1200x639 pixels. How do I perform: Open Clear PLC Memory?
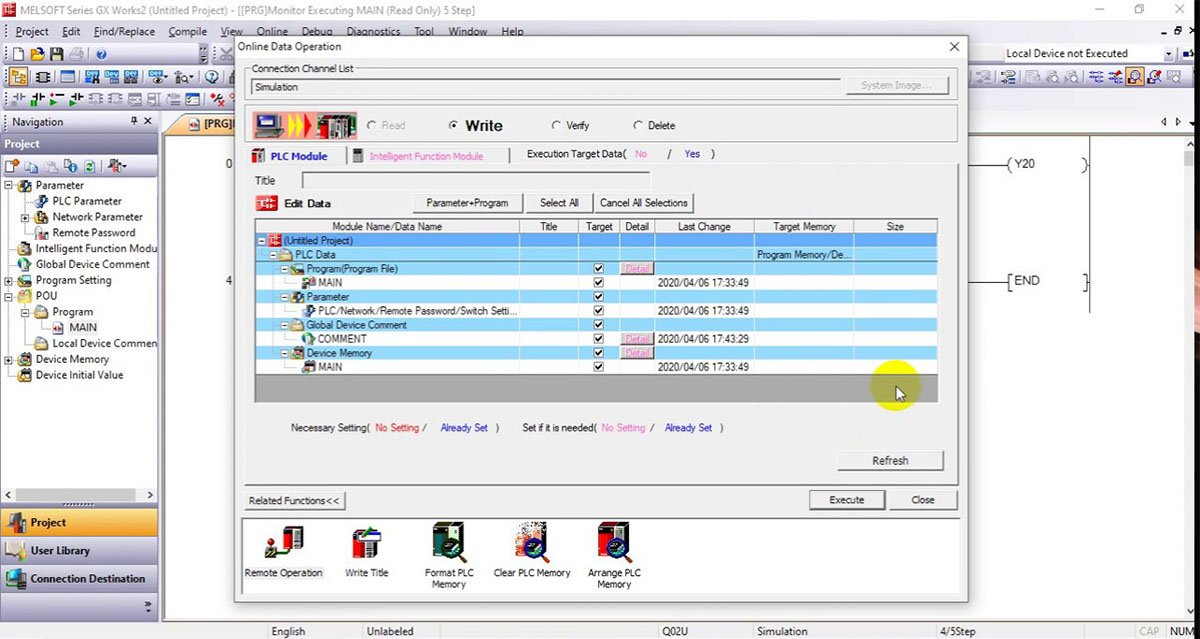[x=531, y=552]
